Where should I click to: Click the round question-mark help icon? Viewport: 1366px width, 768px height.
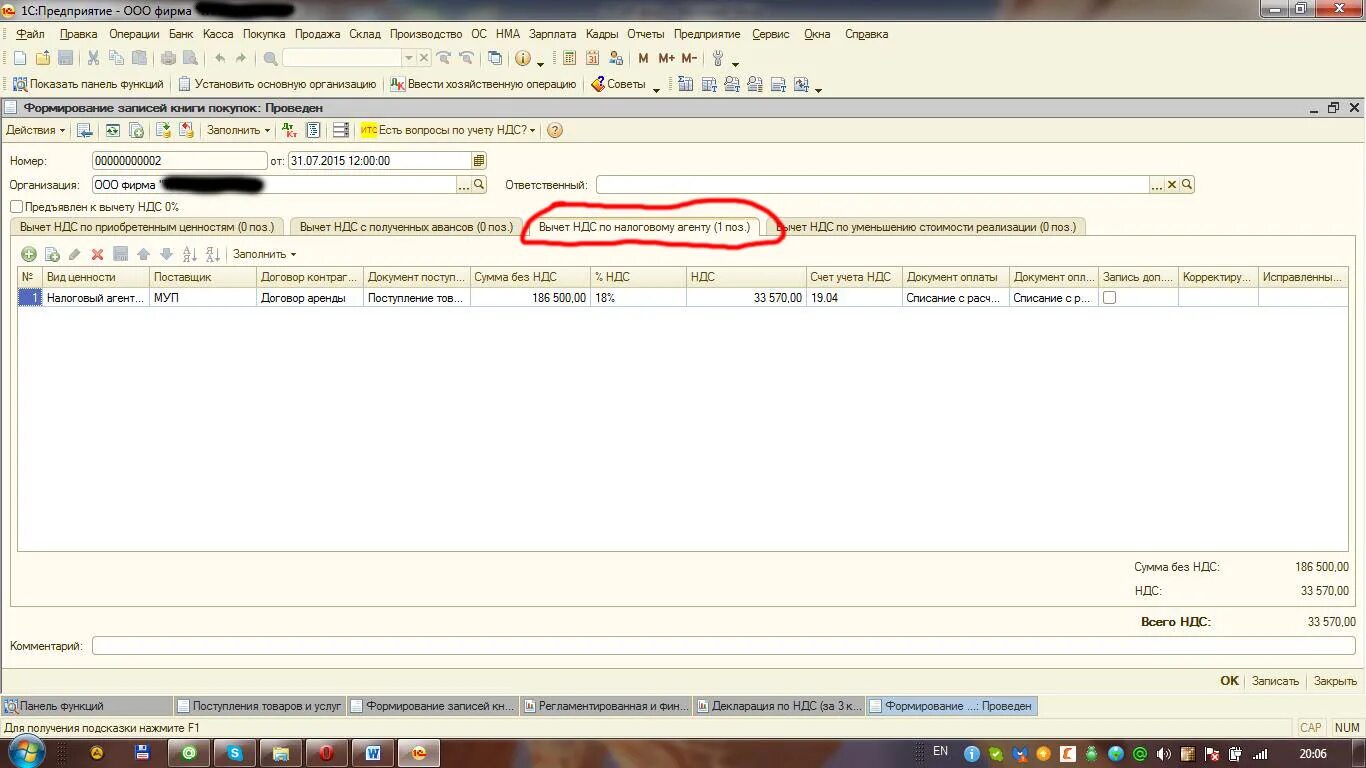555,130
